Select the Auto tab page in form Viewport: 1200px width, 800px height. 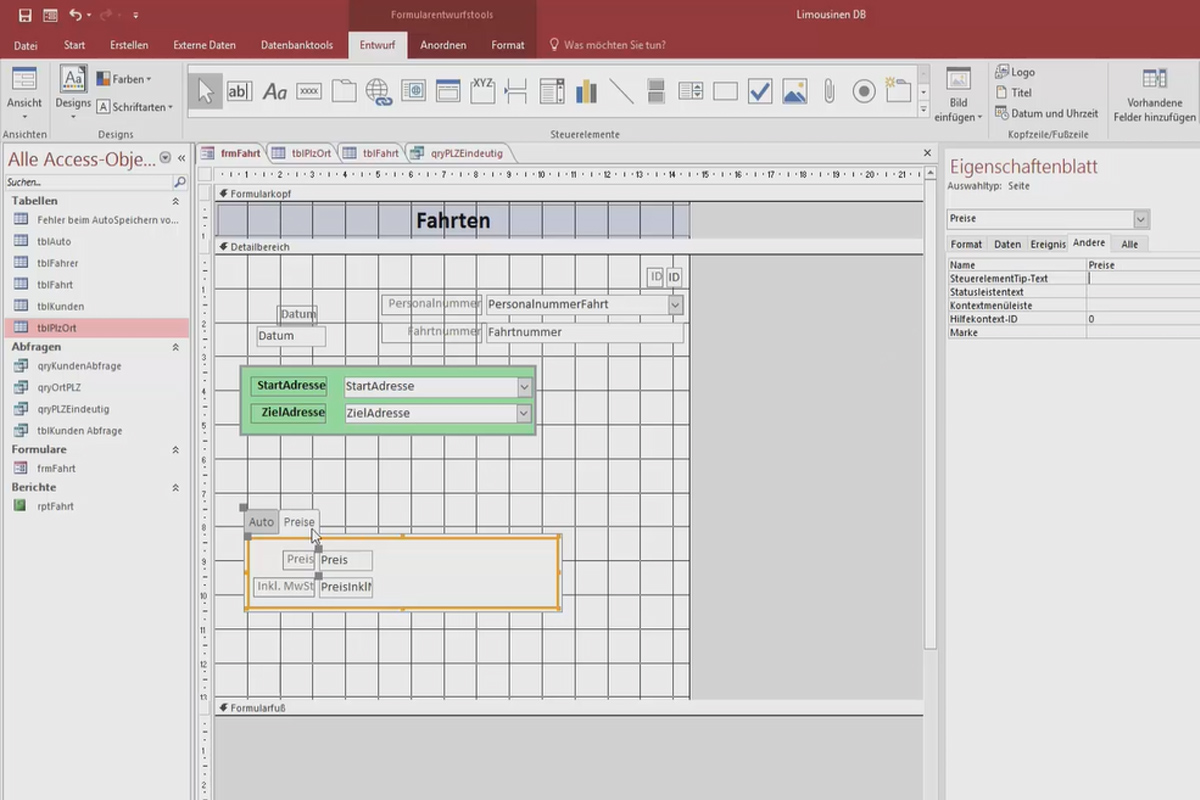click(261, 522)
